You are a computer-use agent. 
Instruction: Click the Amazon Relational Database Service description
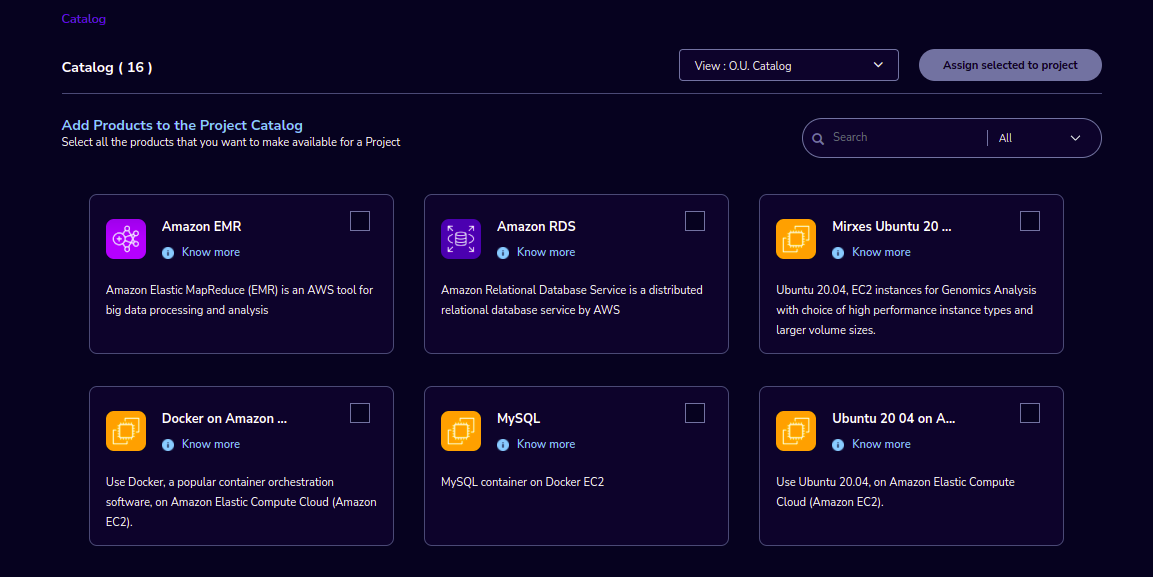tap(572, 300)
